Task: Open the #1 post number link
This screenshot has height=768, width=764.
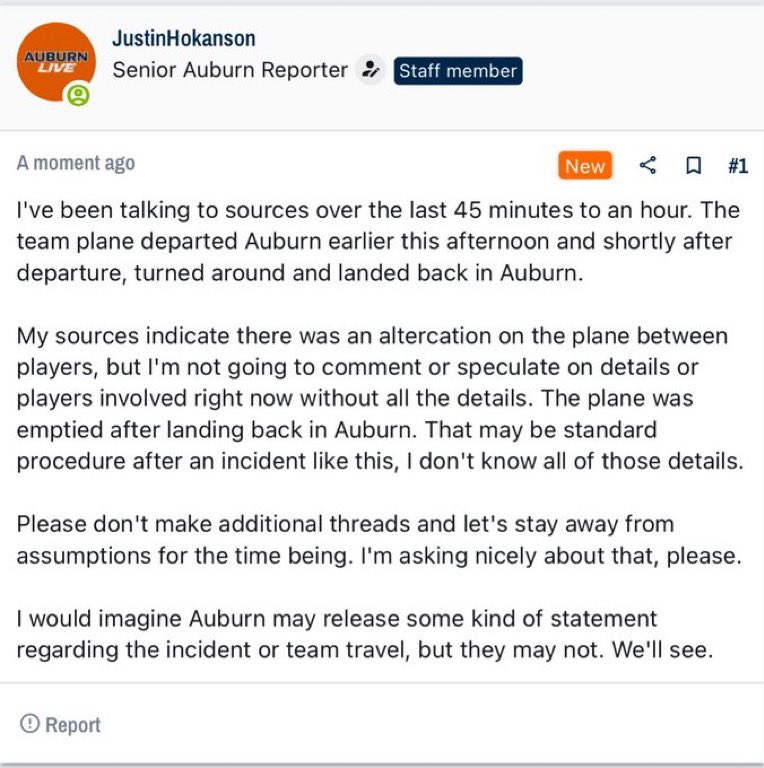Action: click(x=738, y=166)
